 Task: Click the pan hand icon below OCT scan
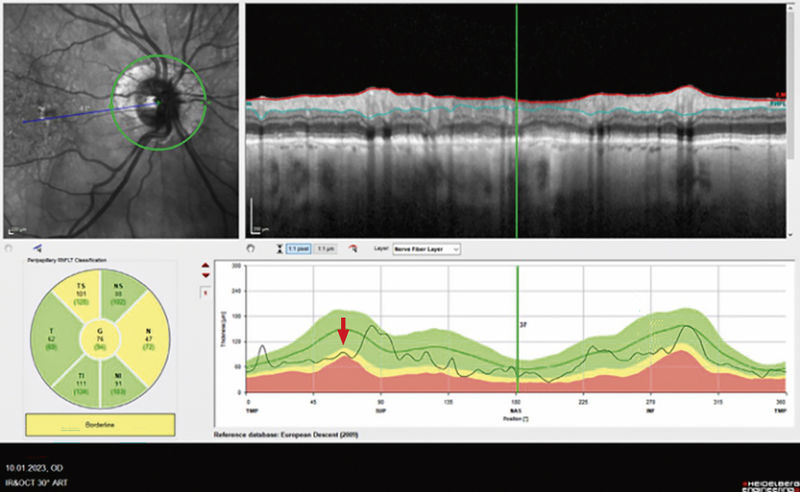252,247
